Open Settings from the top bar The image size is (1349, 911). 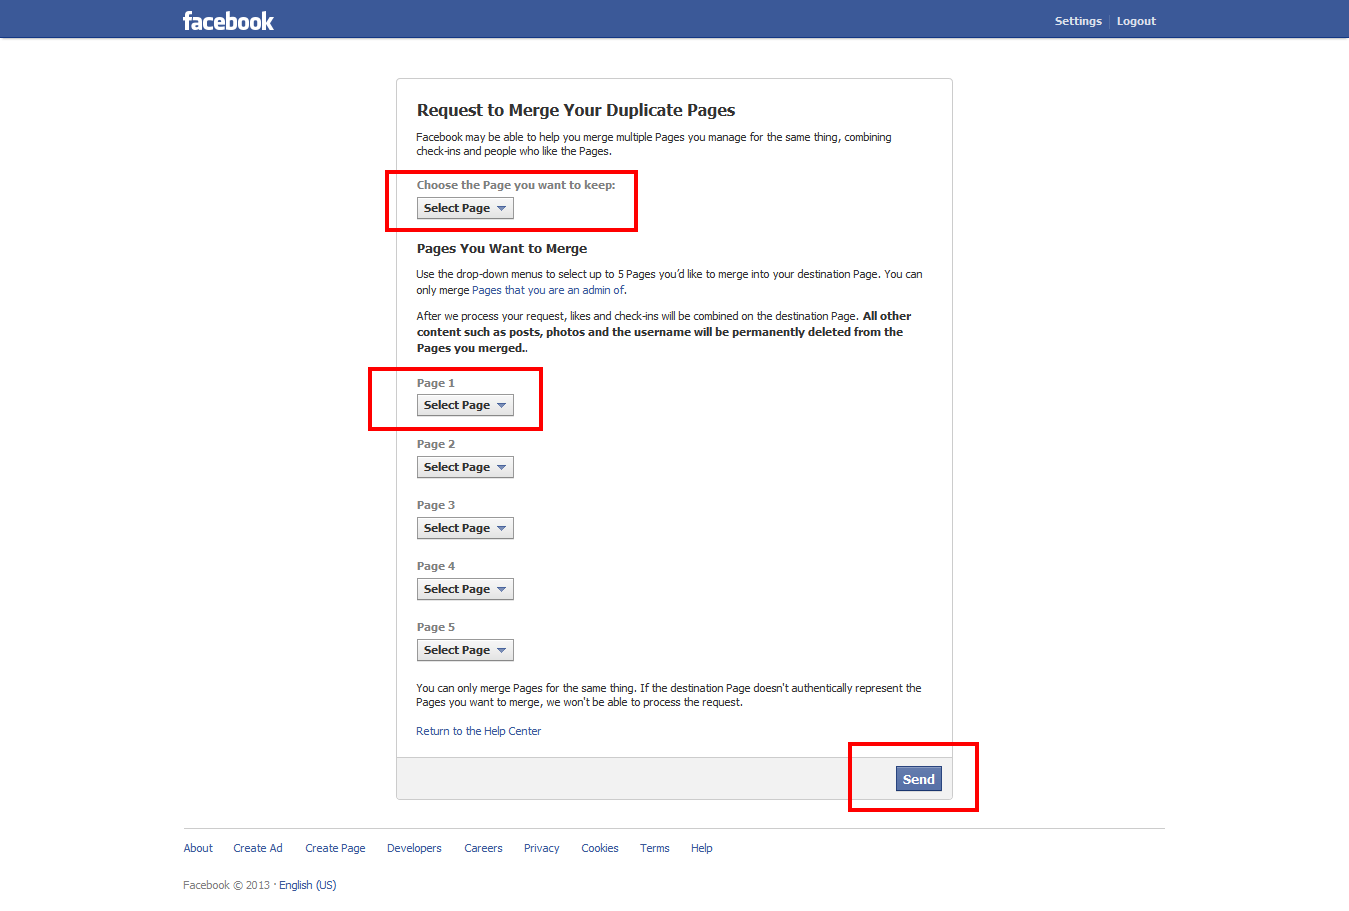pos(1078,20)
